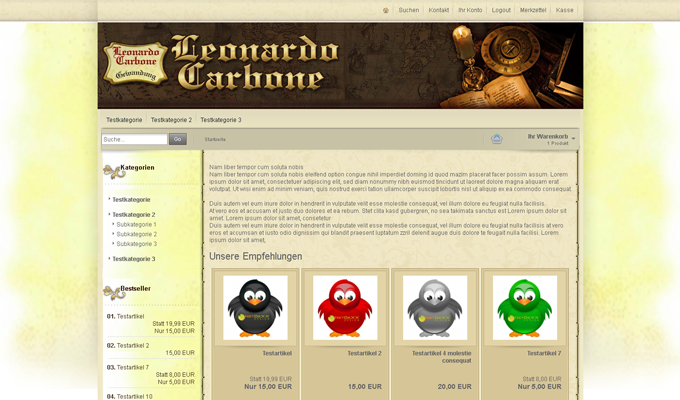The height and width of the screenshot is (400, 680).
Task: Open Suchen in the top menu
Action: point(409,10)
